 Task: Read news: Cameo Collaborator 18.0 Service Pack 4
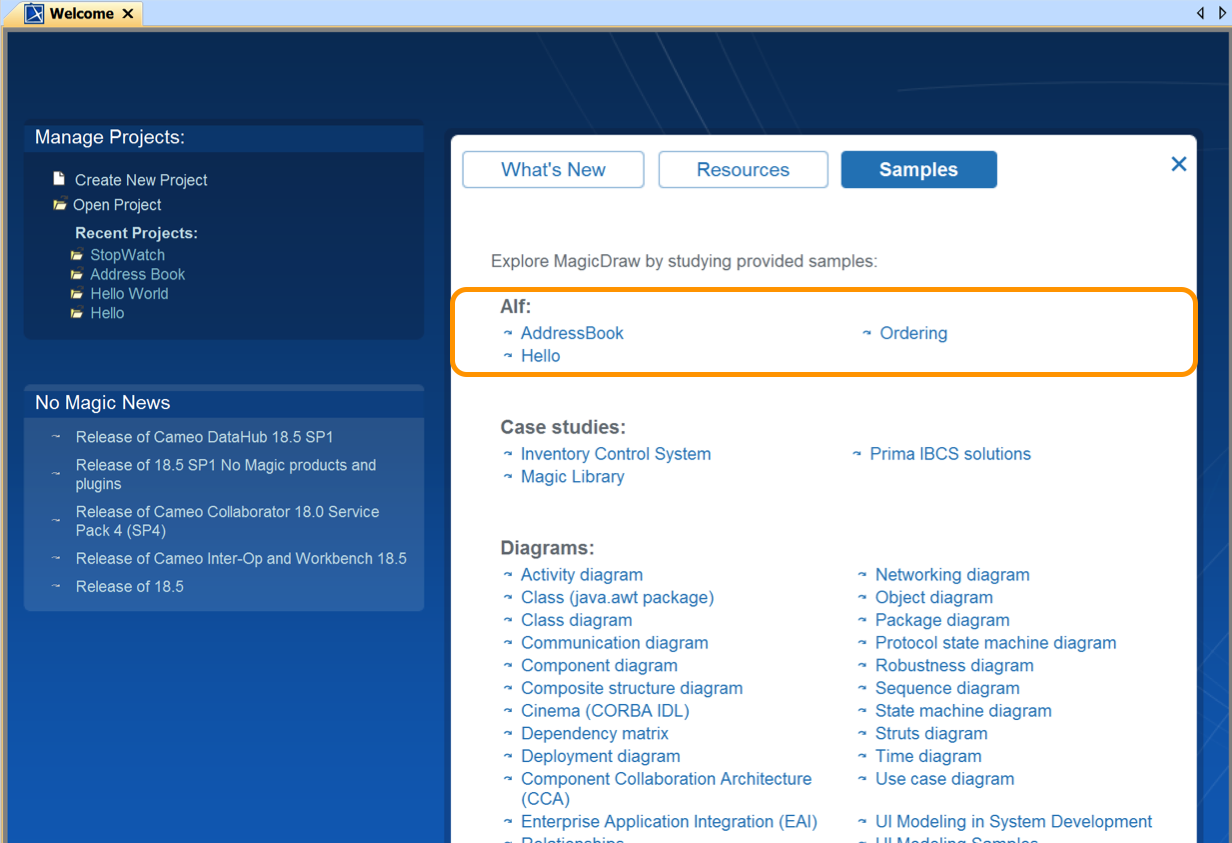click(227, 521)
